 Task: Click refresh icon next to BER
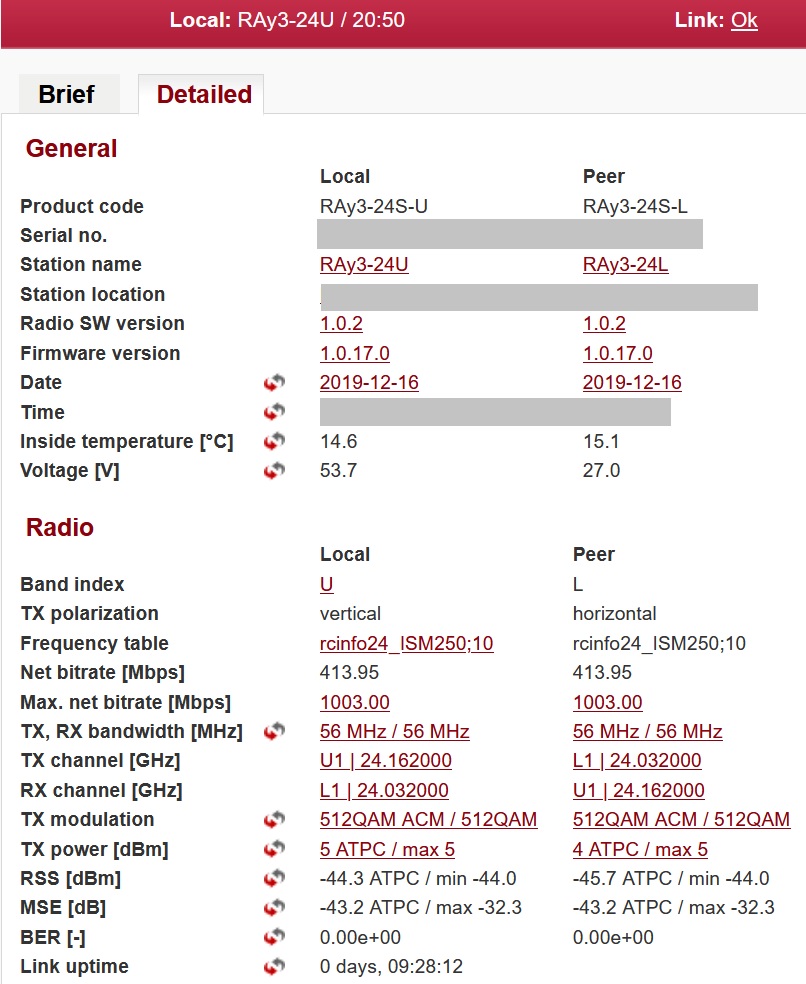tap(274, 938)
